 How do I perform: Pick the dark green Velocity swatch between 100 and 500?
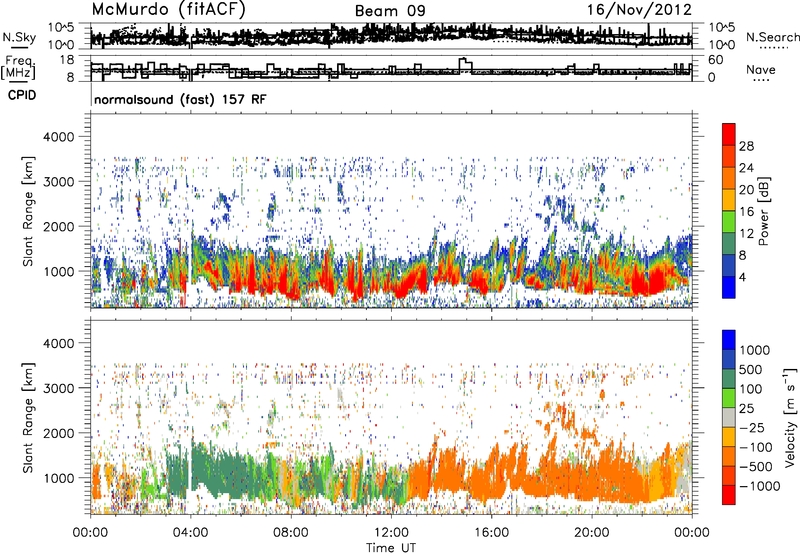click(x=729, y=379)
